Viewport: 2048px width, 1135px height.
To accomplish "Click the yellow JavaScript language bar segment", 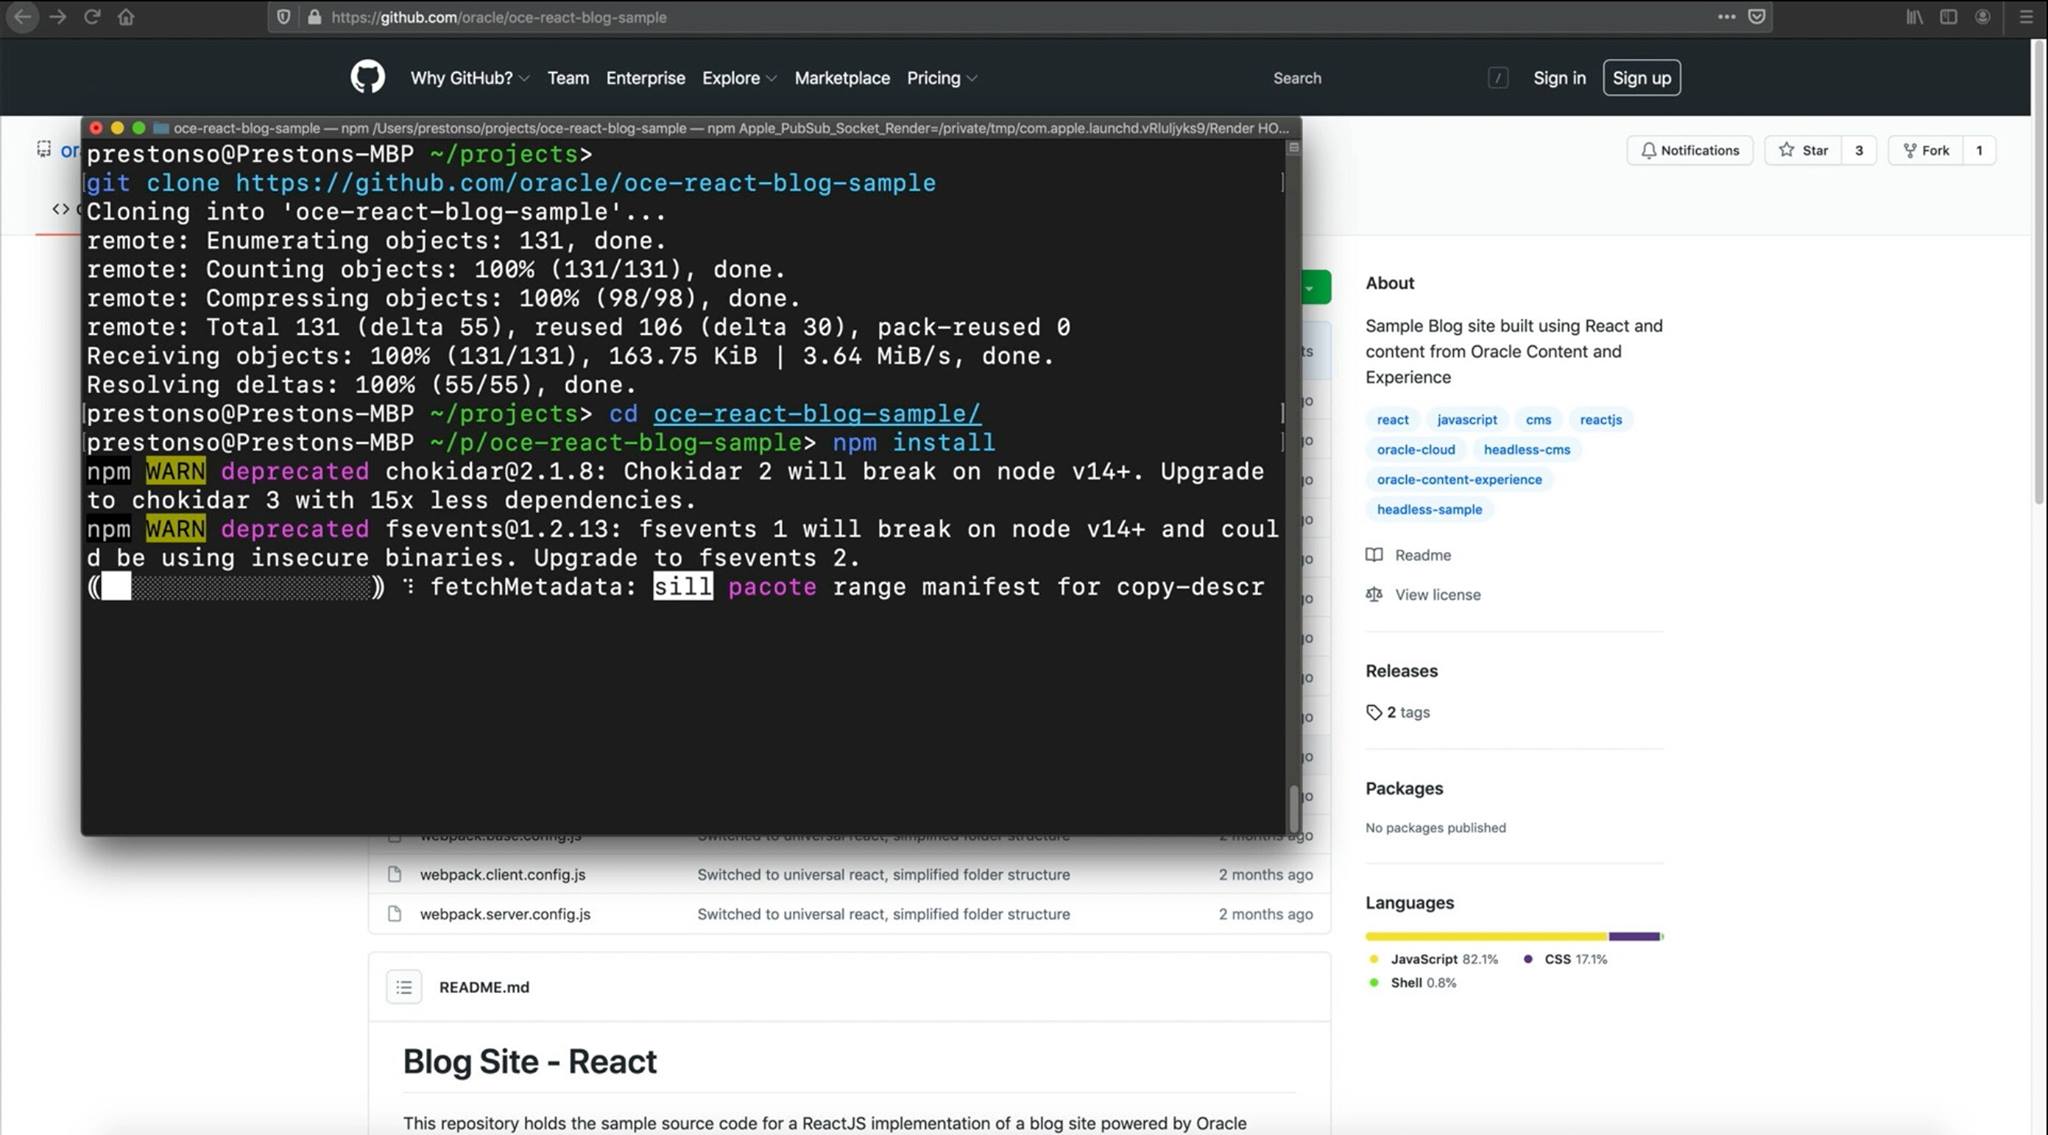I will click(1486, 936).
